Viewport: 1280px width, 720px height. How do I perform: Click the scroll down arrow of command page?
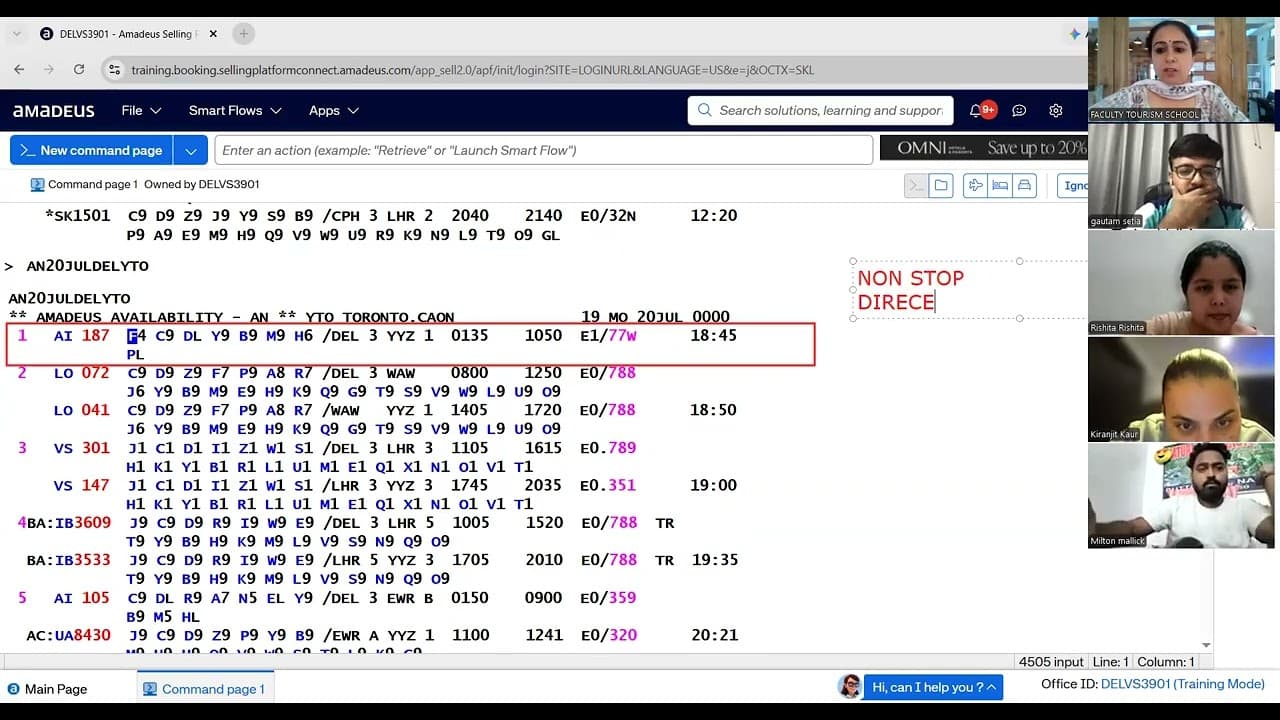[x=1206, y=646]
